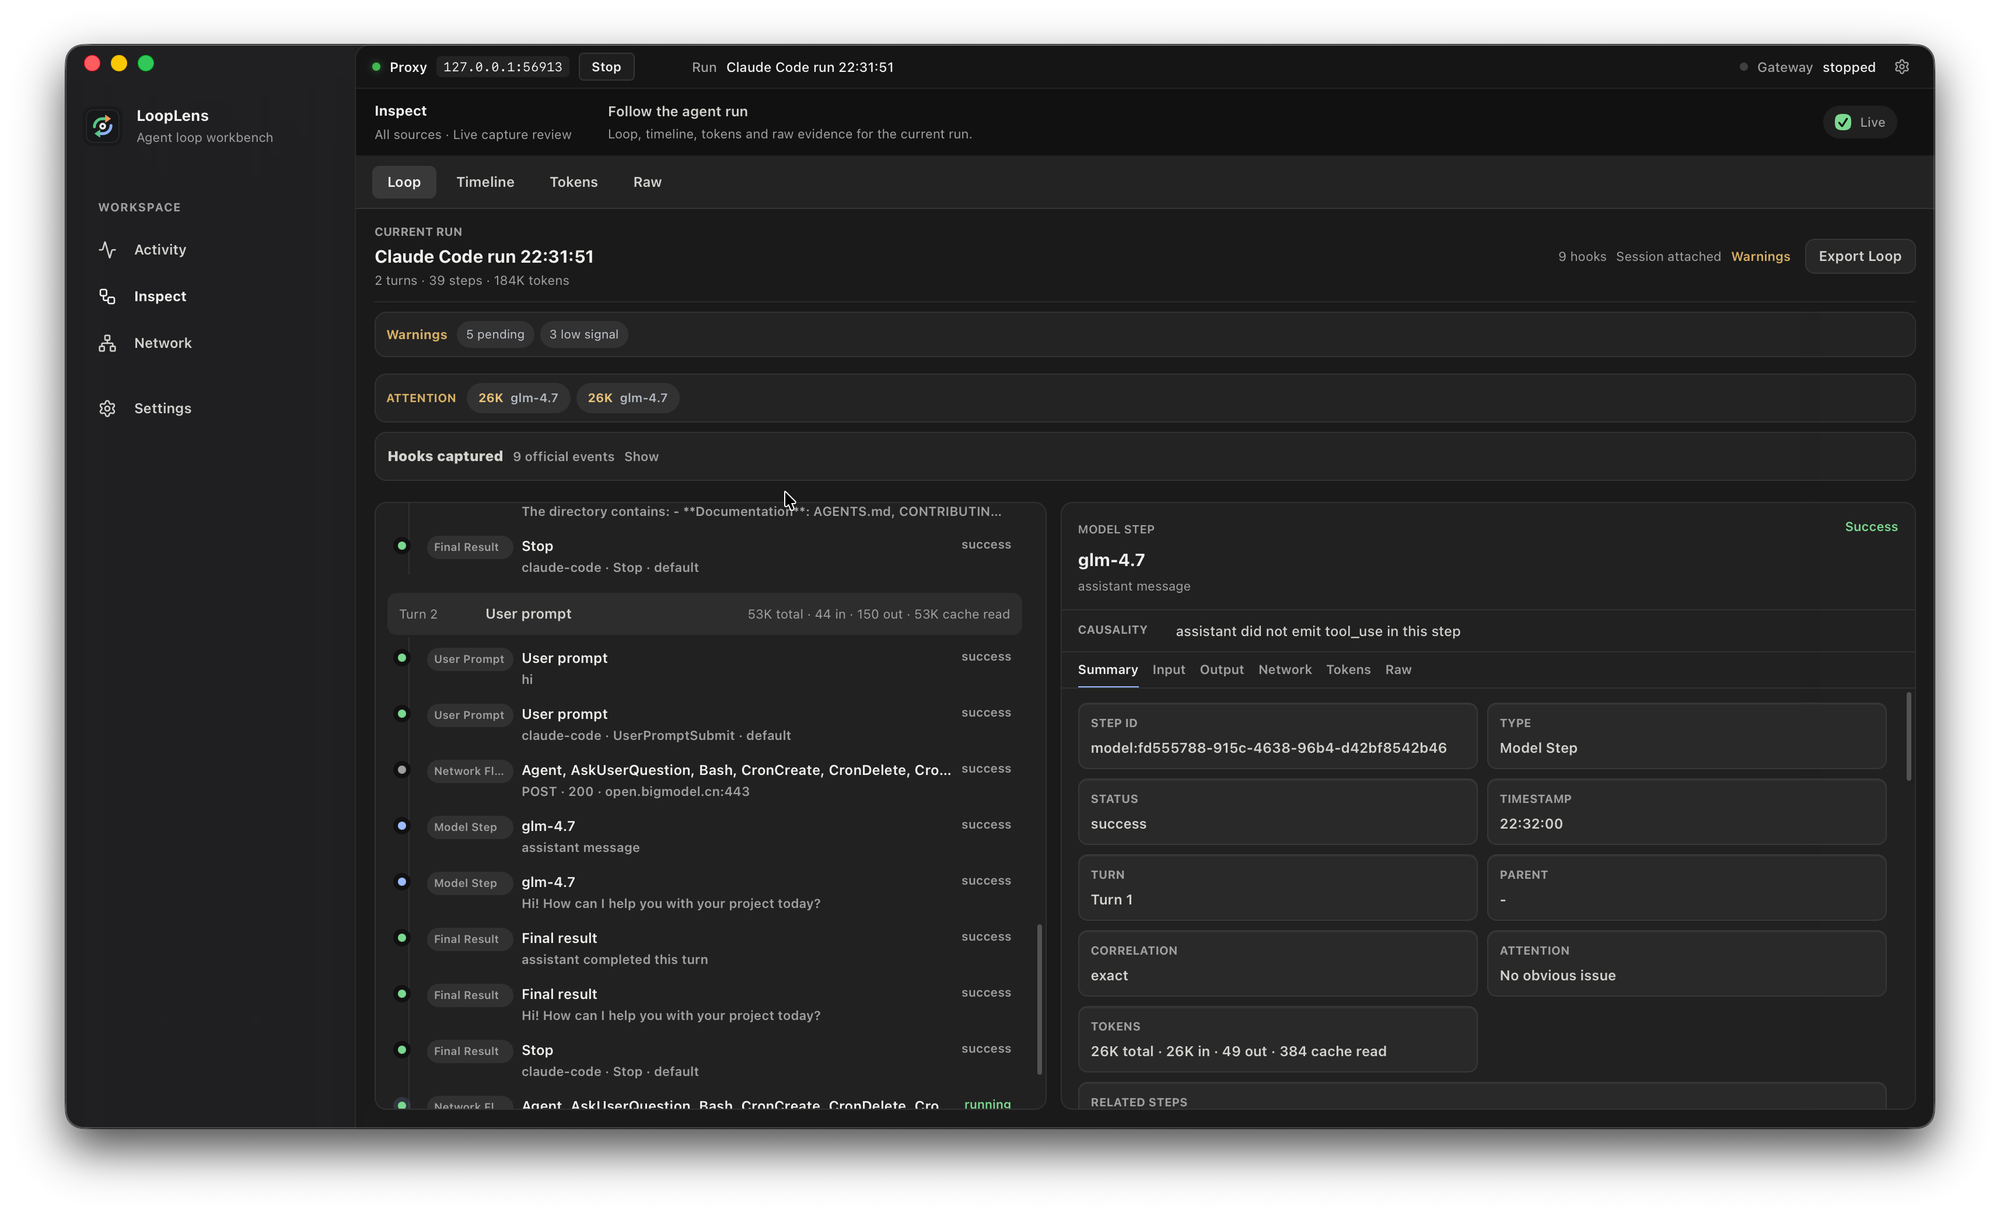
Task: Select Final result assistant completed this turn
Action: point(704,948)
